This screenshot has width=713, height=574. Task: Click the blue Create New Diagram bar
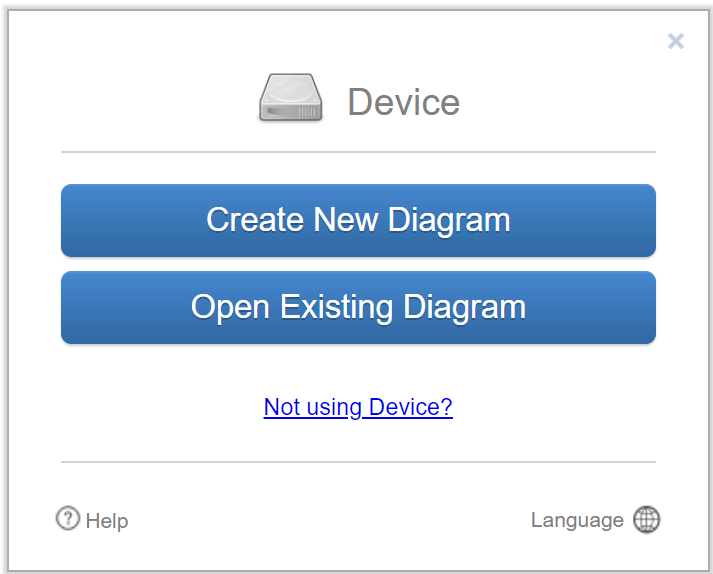(x=358, y=220)
